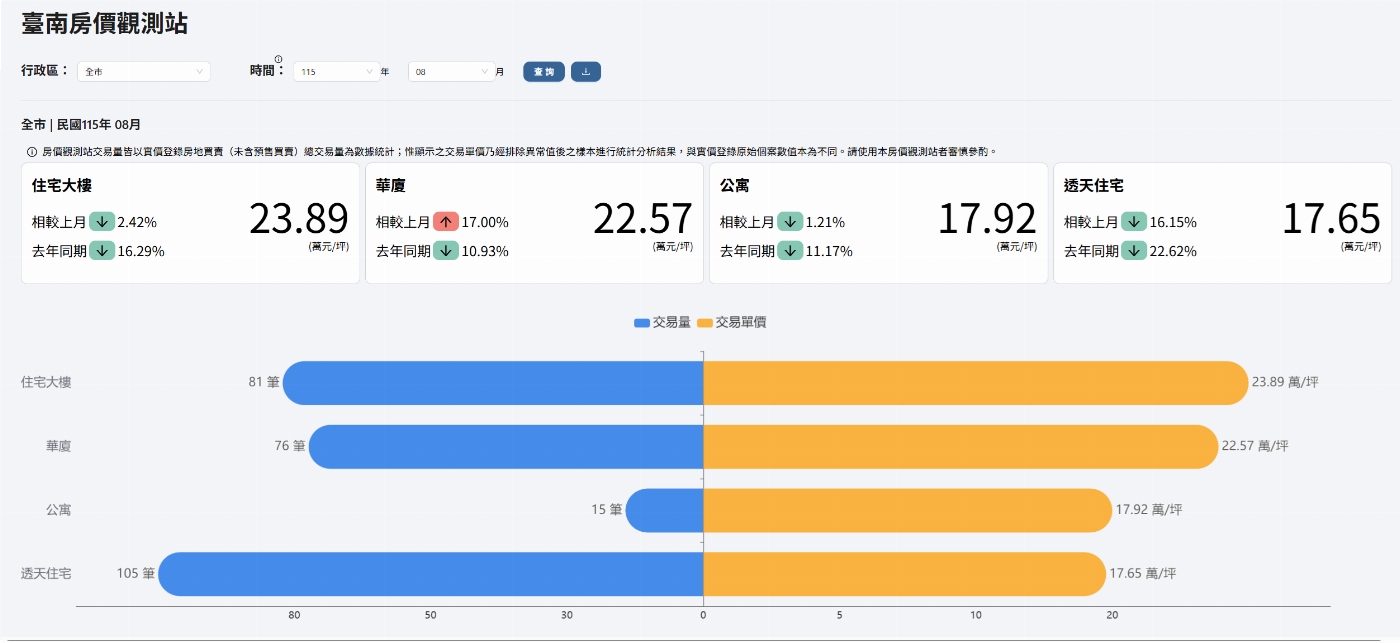1400x643 pixels.
Task: Click the download icon button
Action: pos(586,72)
